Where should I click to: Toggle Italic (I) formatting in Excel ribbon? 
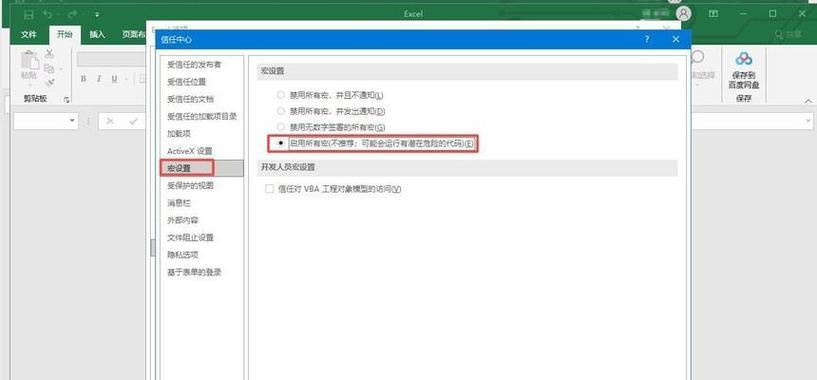tap(98, 79)
